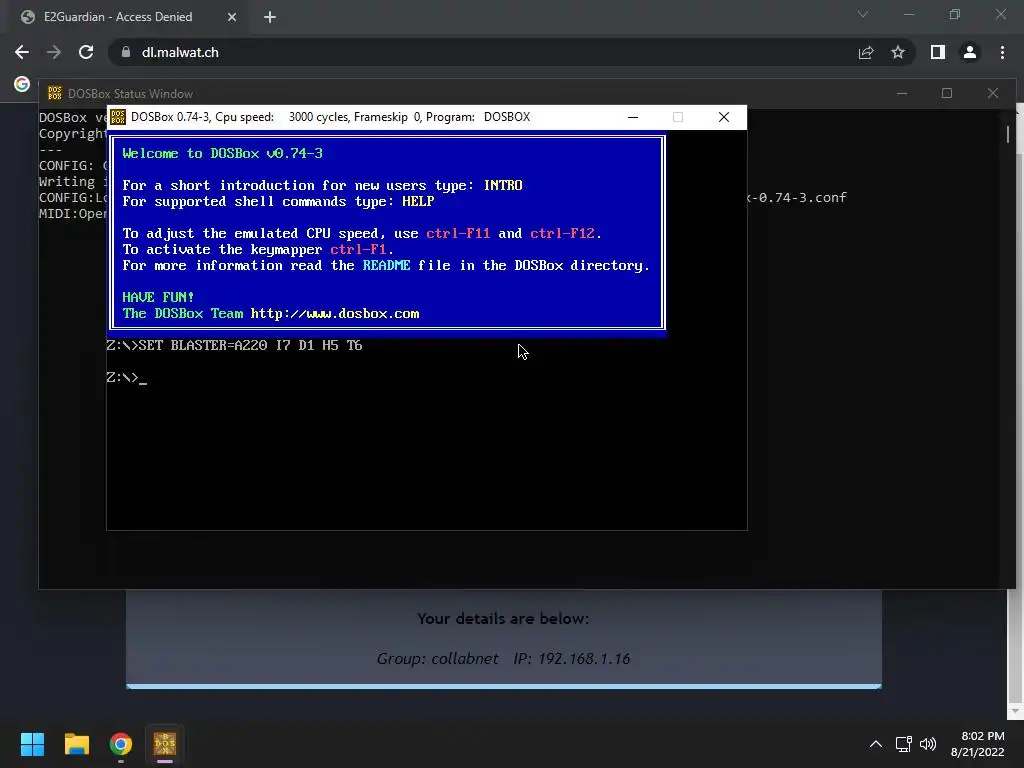Show hidden tray icons chevron
Image resolution: width=1024 pixels, height=768 pixels.
tap(876, 744)
